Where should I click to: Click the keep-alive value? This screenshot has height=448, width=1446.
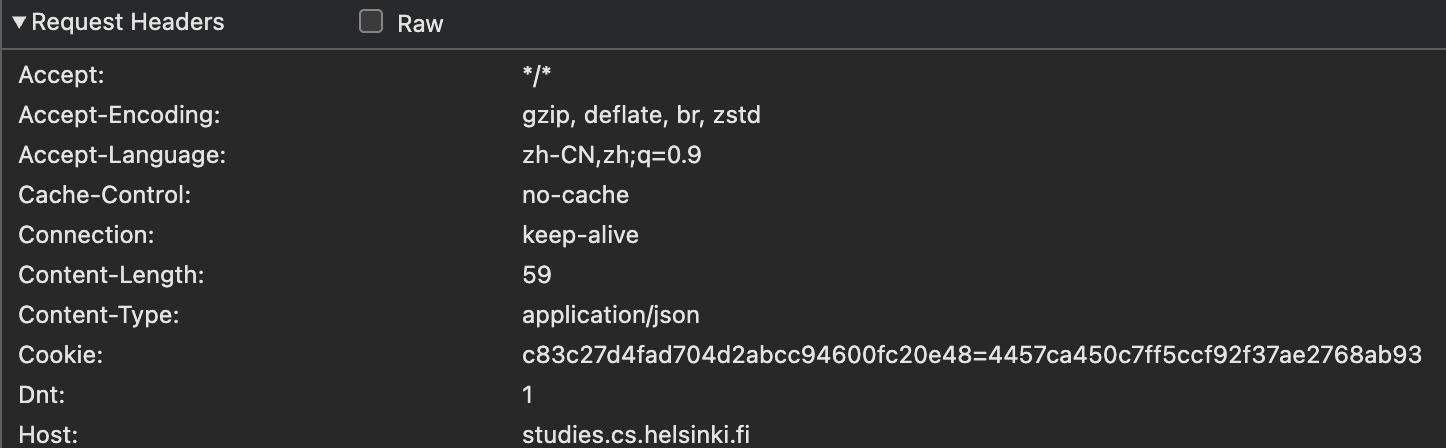(x=580, y=235)
